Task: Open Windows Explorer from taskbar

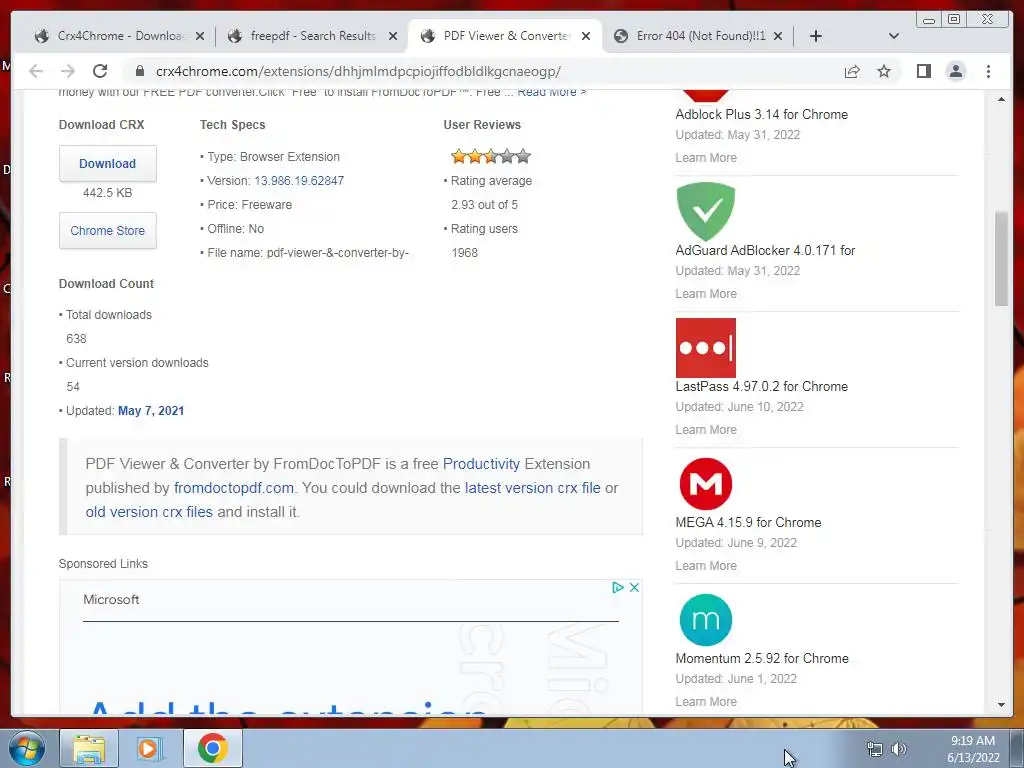Action: [x=89, y=748]
